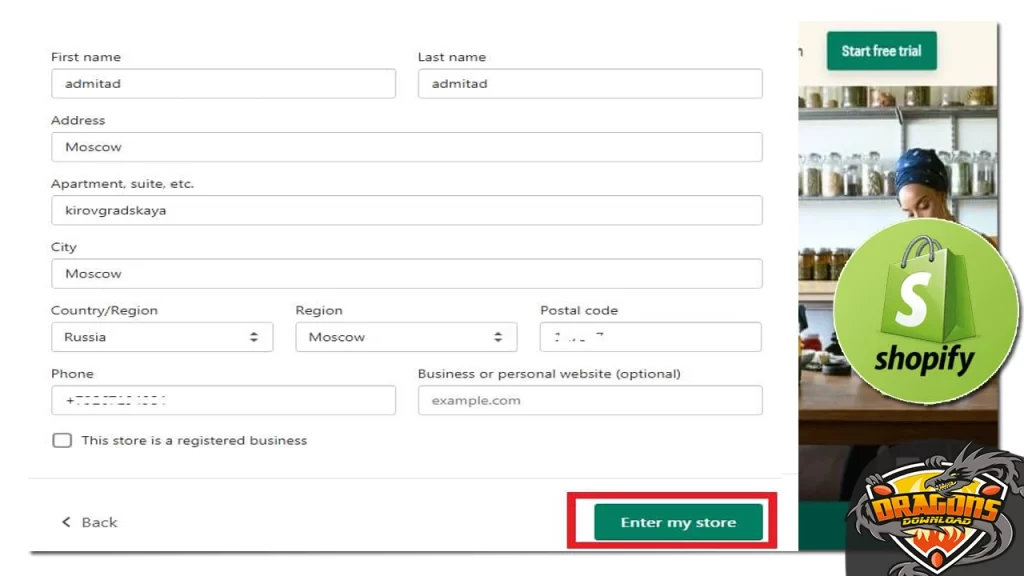Click the optional website field showing example.com
Viewport: 1024px width, 576px height.
(590, 400)
